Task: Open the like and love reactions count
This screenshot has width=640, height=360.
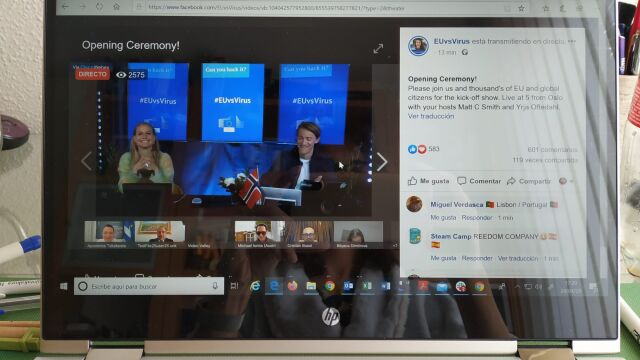Action: click(x=424, y=149)
